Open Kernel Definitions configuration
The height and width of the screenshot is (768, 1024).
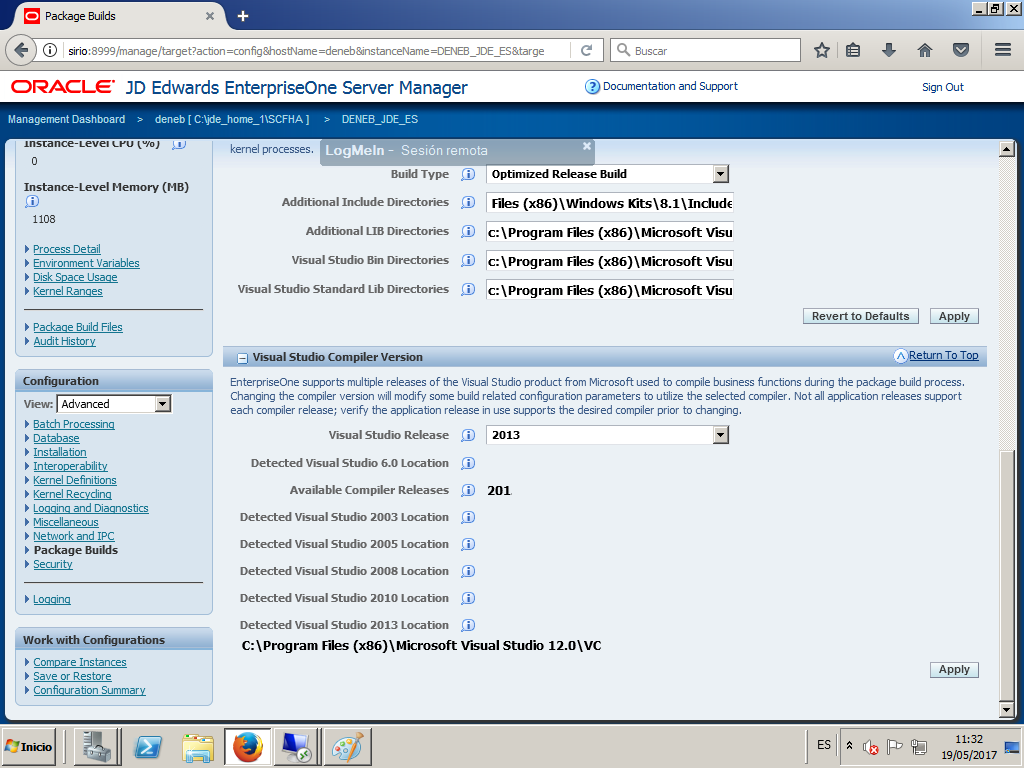pos(74,480)
